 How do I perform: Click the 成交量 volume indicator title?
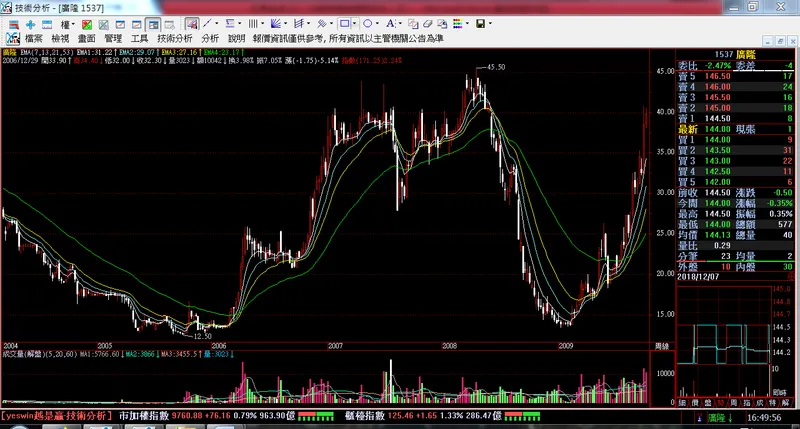click(20, 354)
